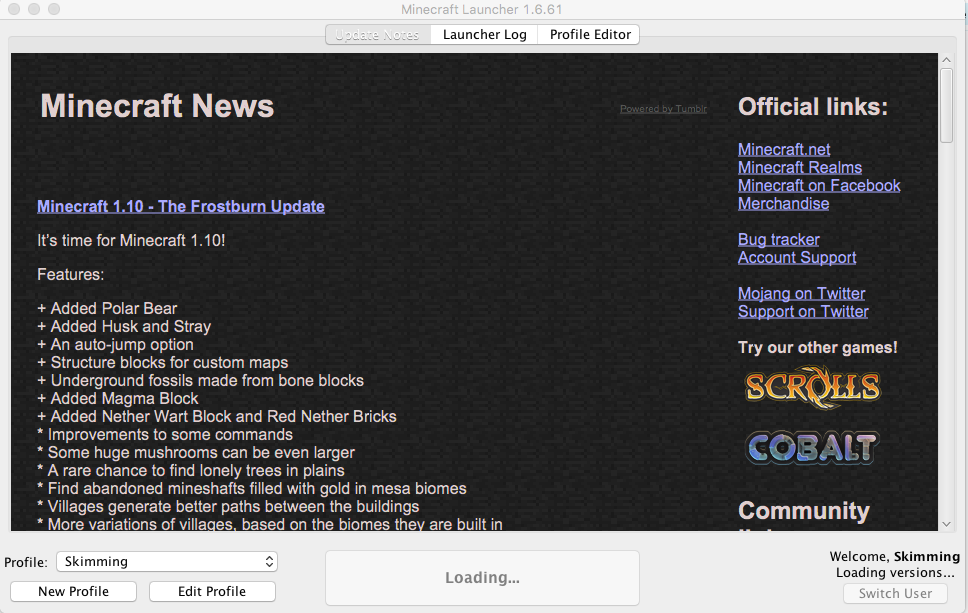968x613 pixels.
Task: Open the Minecraft 1.10 Frostburn Update article
Action: coord(181,206)
